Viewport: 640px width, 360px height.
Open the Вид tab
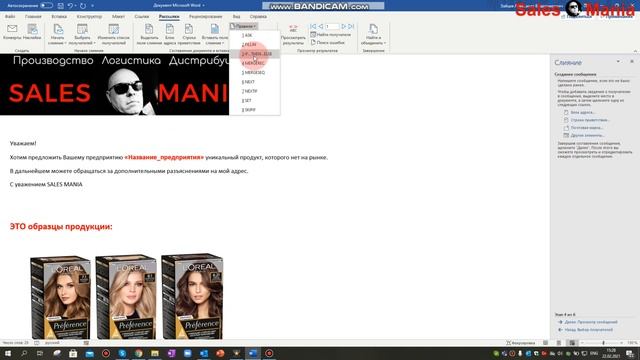tap(236, 17)
